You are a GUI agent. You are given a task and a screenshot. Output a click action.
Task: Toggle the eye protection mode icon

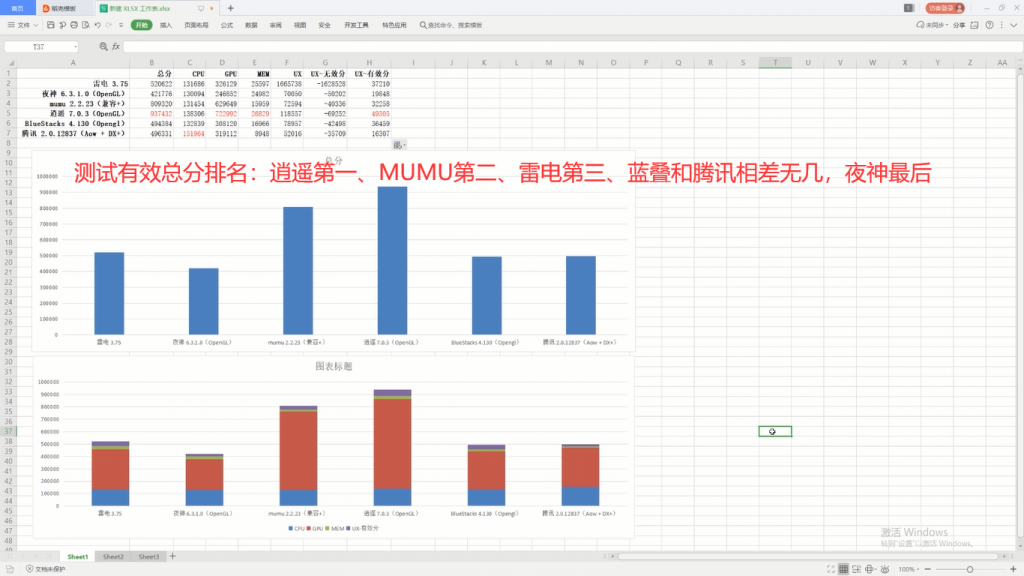tap(884, 569)
